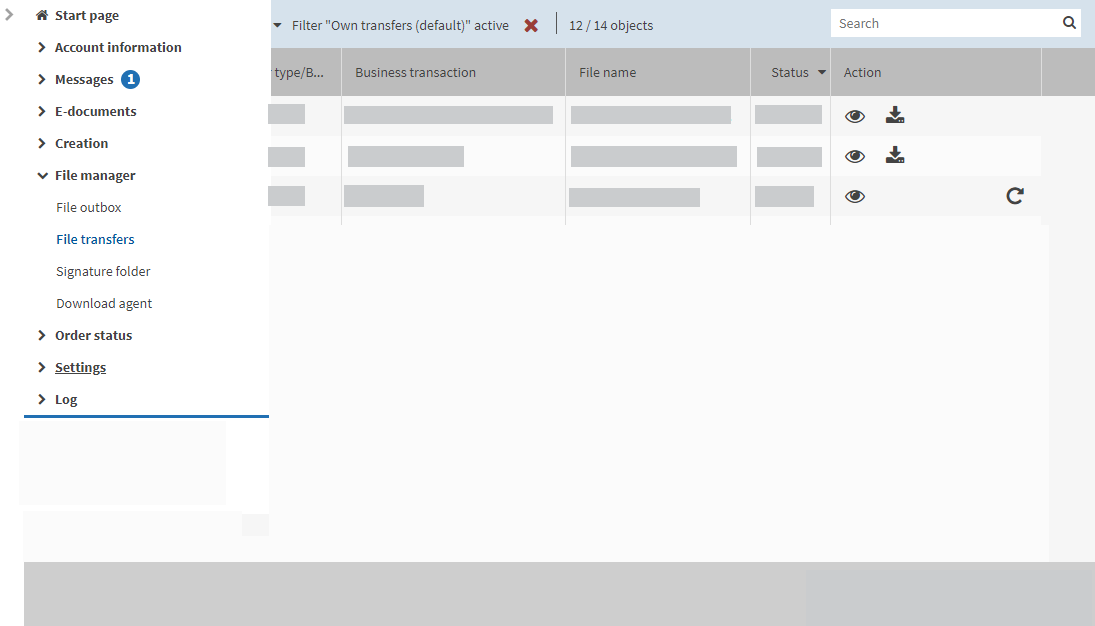The width and height of the screenshot is (1095, 626).
Task: Open the filter dropdown arrow
Action: [277, 25]
